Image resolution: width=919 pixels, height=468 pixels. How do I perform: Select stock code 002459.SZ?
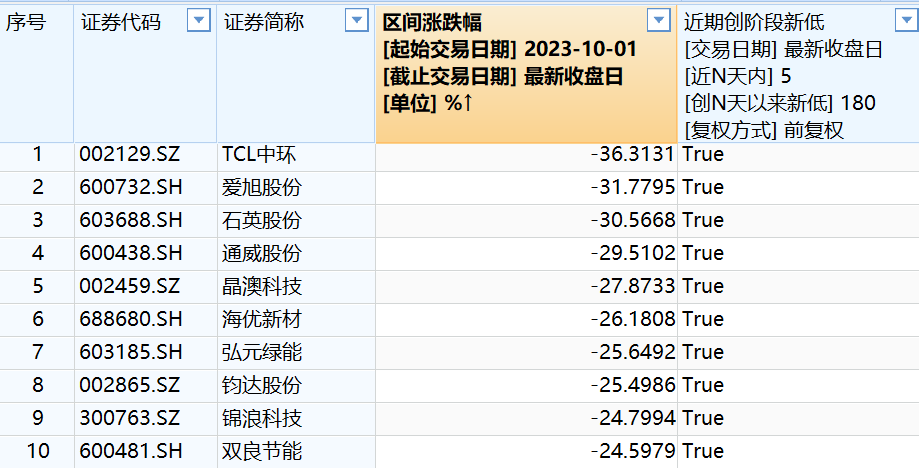131,286
